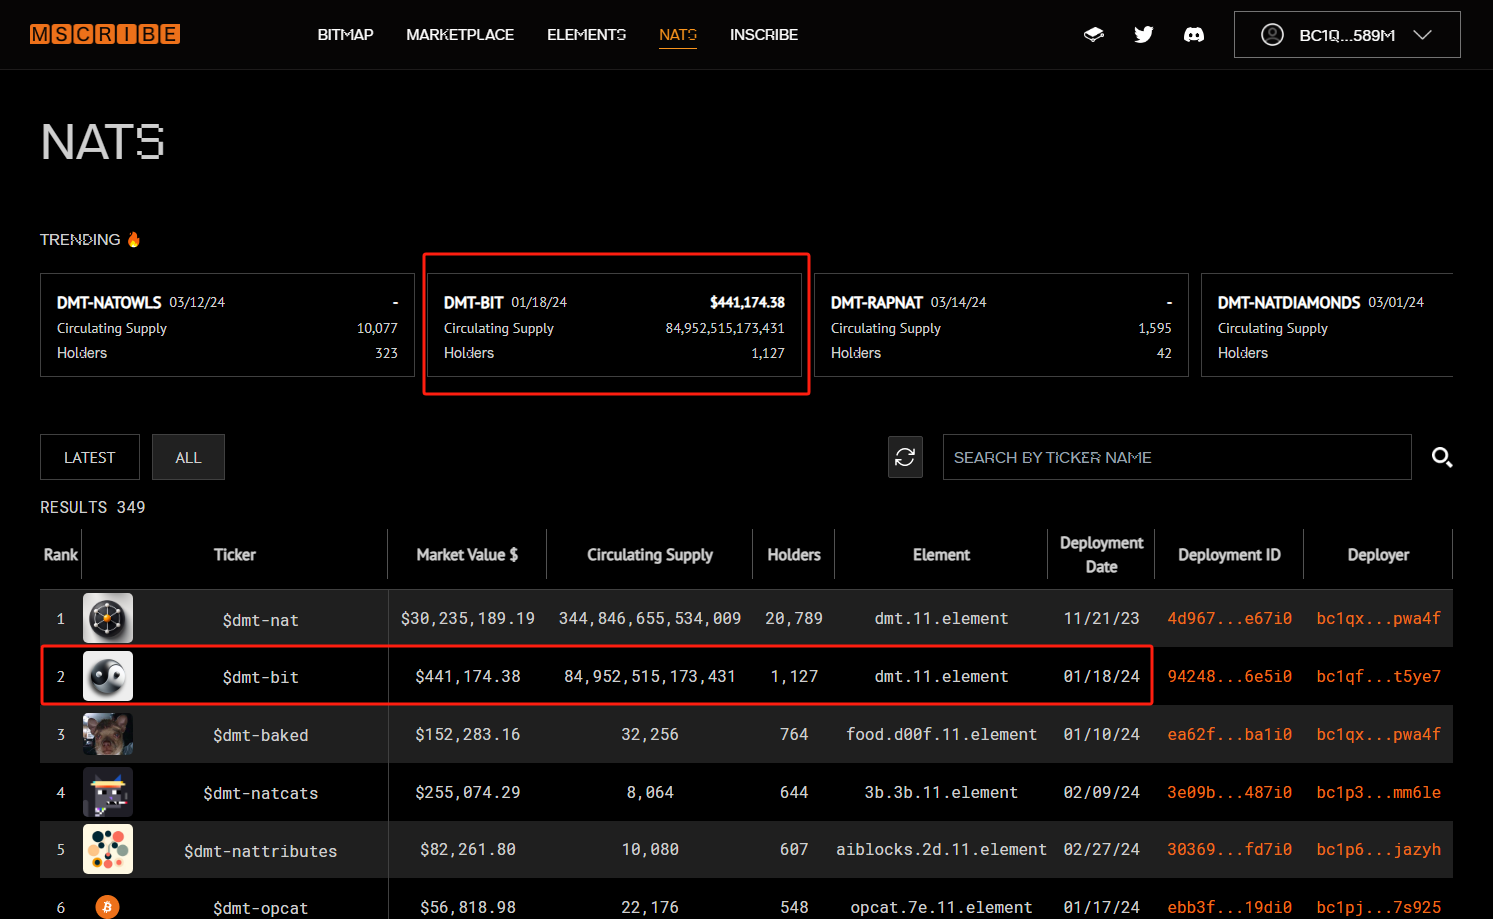Select the ALL filter button
The image size is (1493, 919).
coord(188,457)
